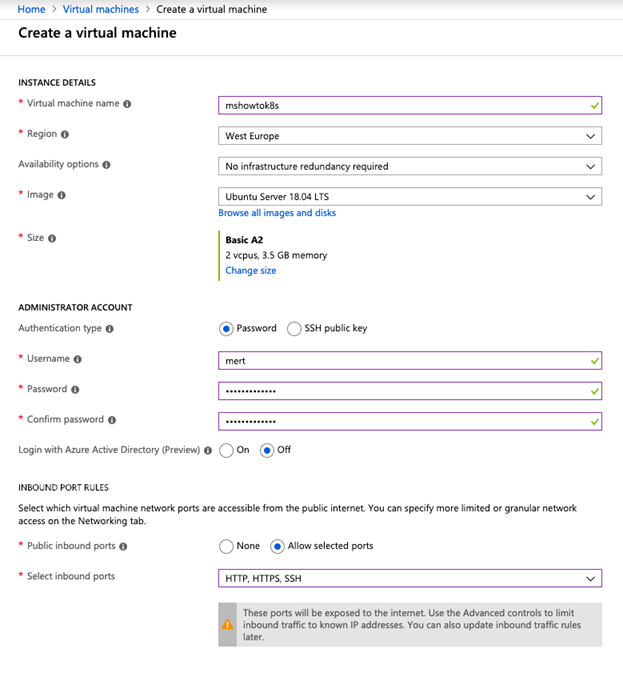Open Virtual machines breadcrumb link
This screenshot has height=693, width=623.
[x=101, y=9]
